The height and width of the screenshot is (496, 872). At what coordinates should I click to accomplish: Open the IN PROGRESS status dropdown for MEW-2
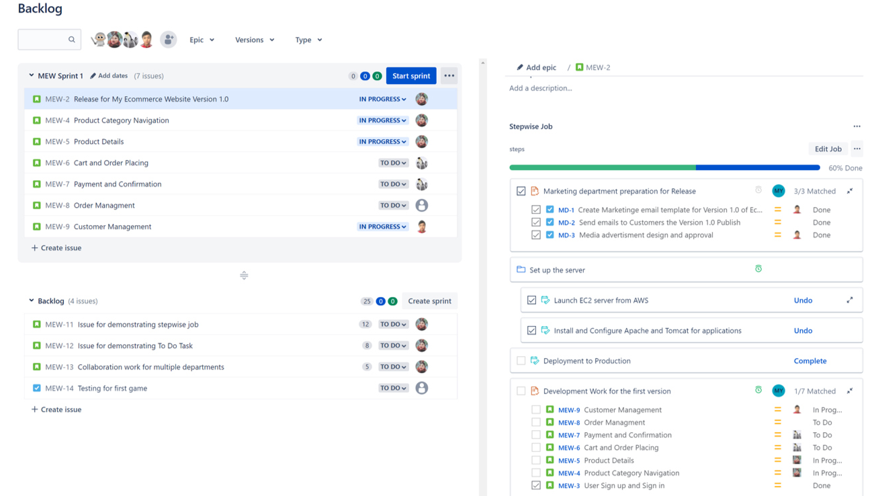click(x=382, y=99)
